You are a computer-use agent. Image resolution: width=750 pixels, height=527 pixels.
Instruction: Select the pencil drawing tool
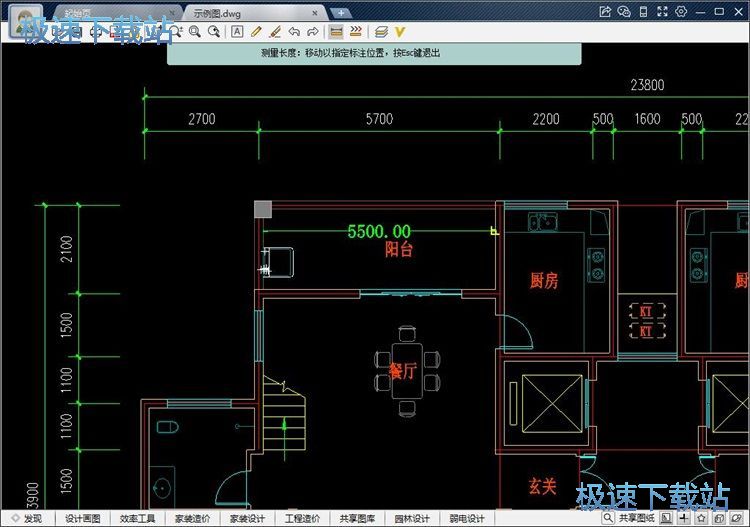pyautogui.click(x=256, y=32)
